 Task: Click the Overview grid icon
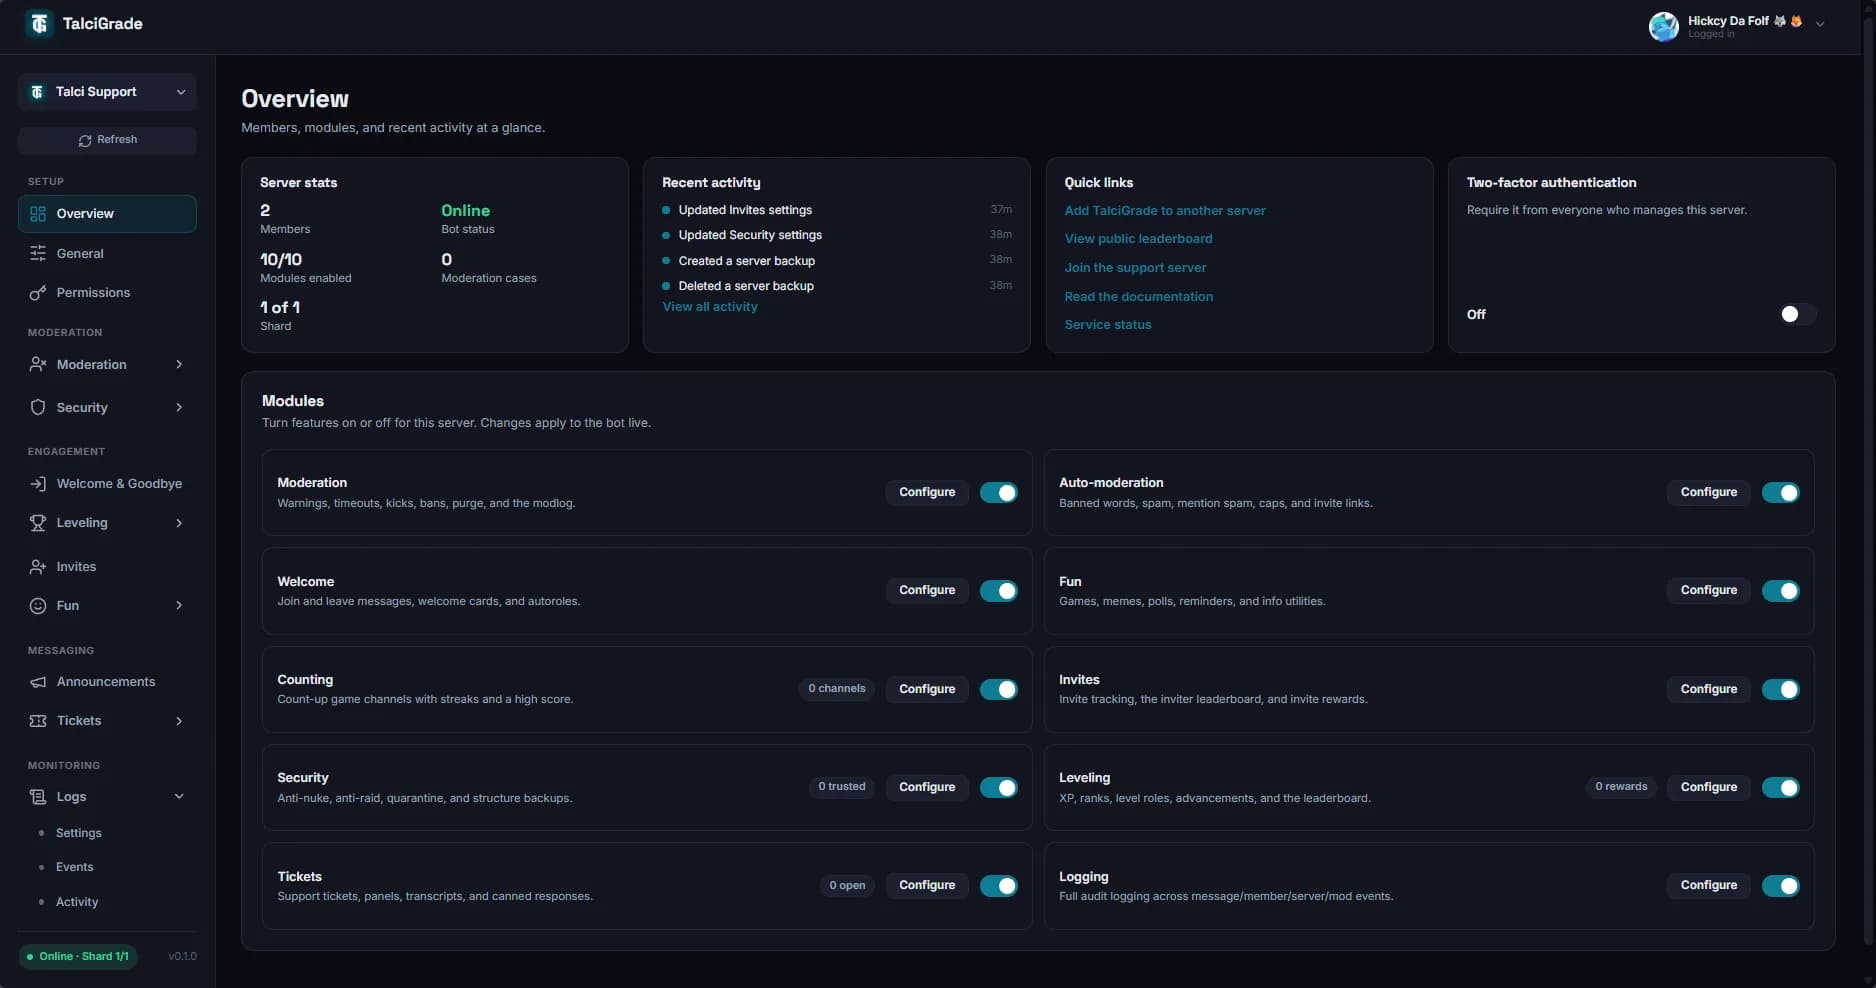(38, 214)
